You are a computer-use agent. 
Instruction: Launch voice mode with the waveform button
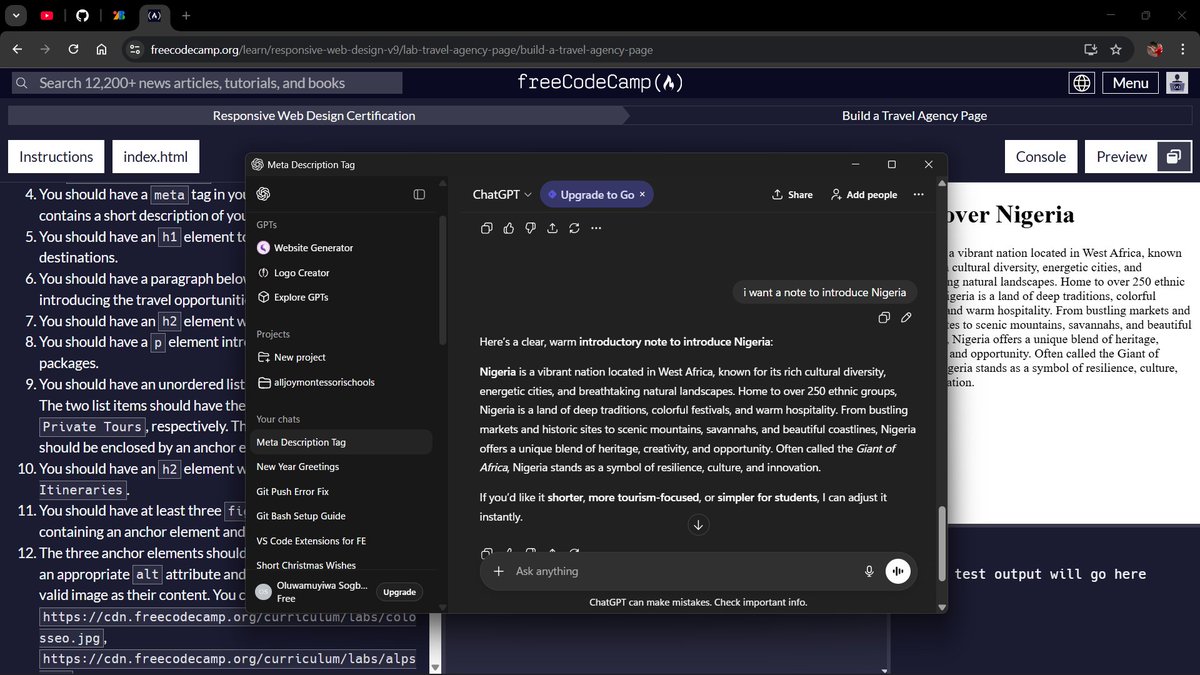click(898, 571)
